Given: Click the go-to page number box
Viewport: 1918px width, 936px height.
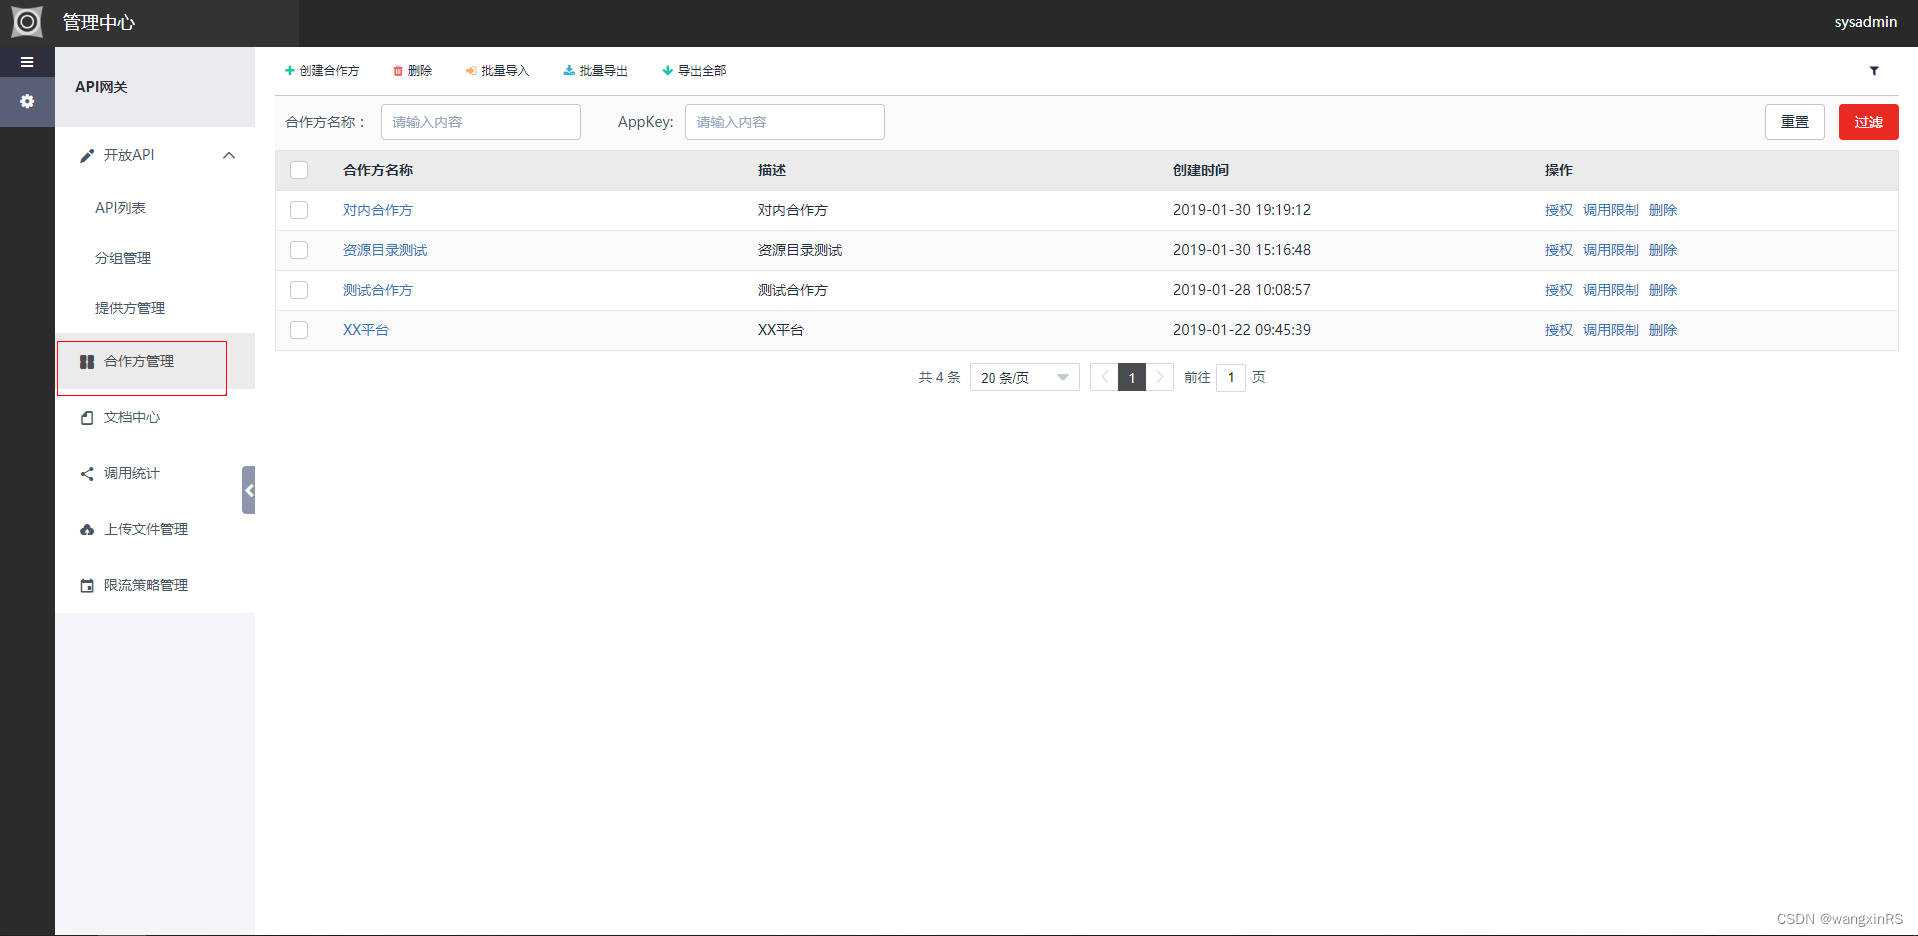Looking at the screenshot, I should (1231, 377).
